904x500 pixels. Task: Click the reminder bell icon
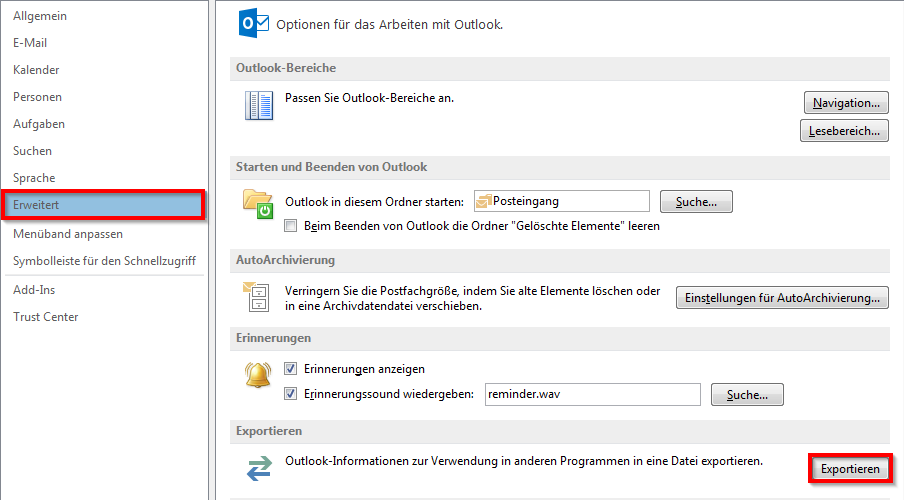pos(258,375)
